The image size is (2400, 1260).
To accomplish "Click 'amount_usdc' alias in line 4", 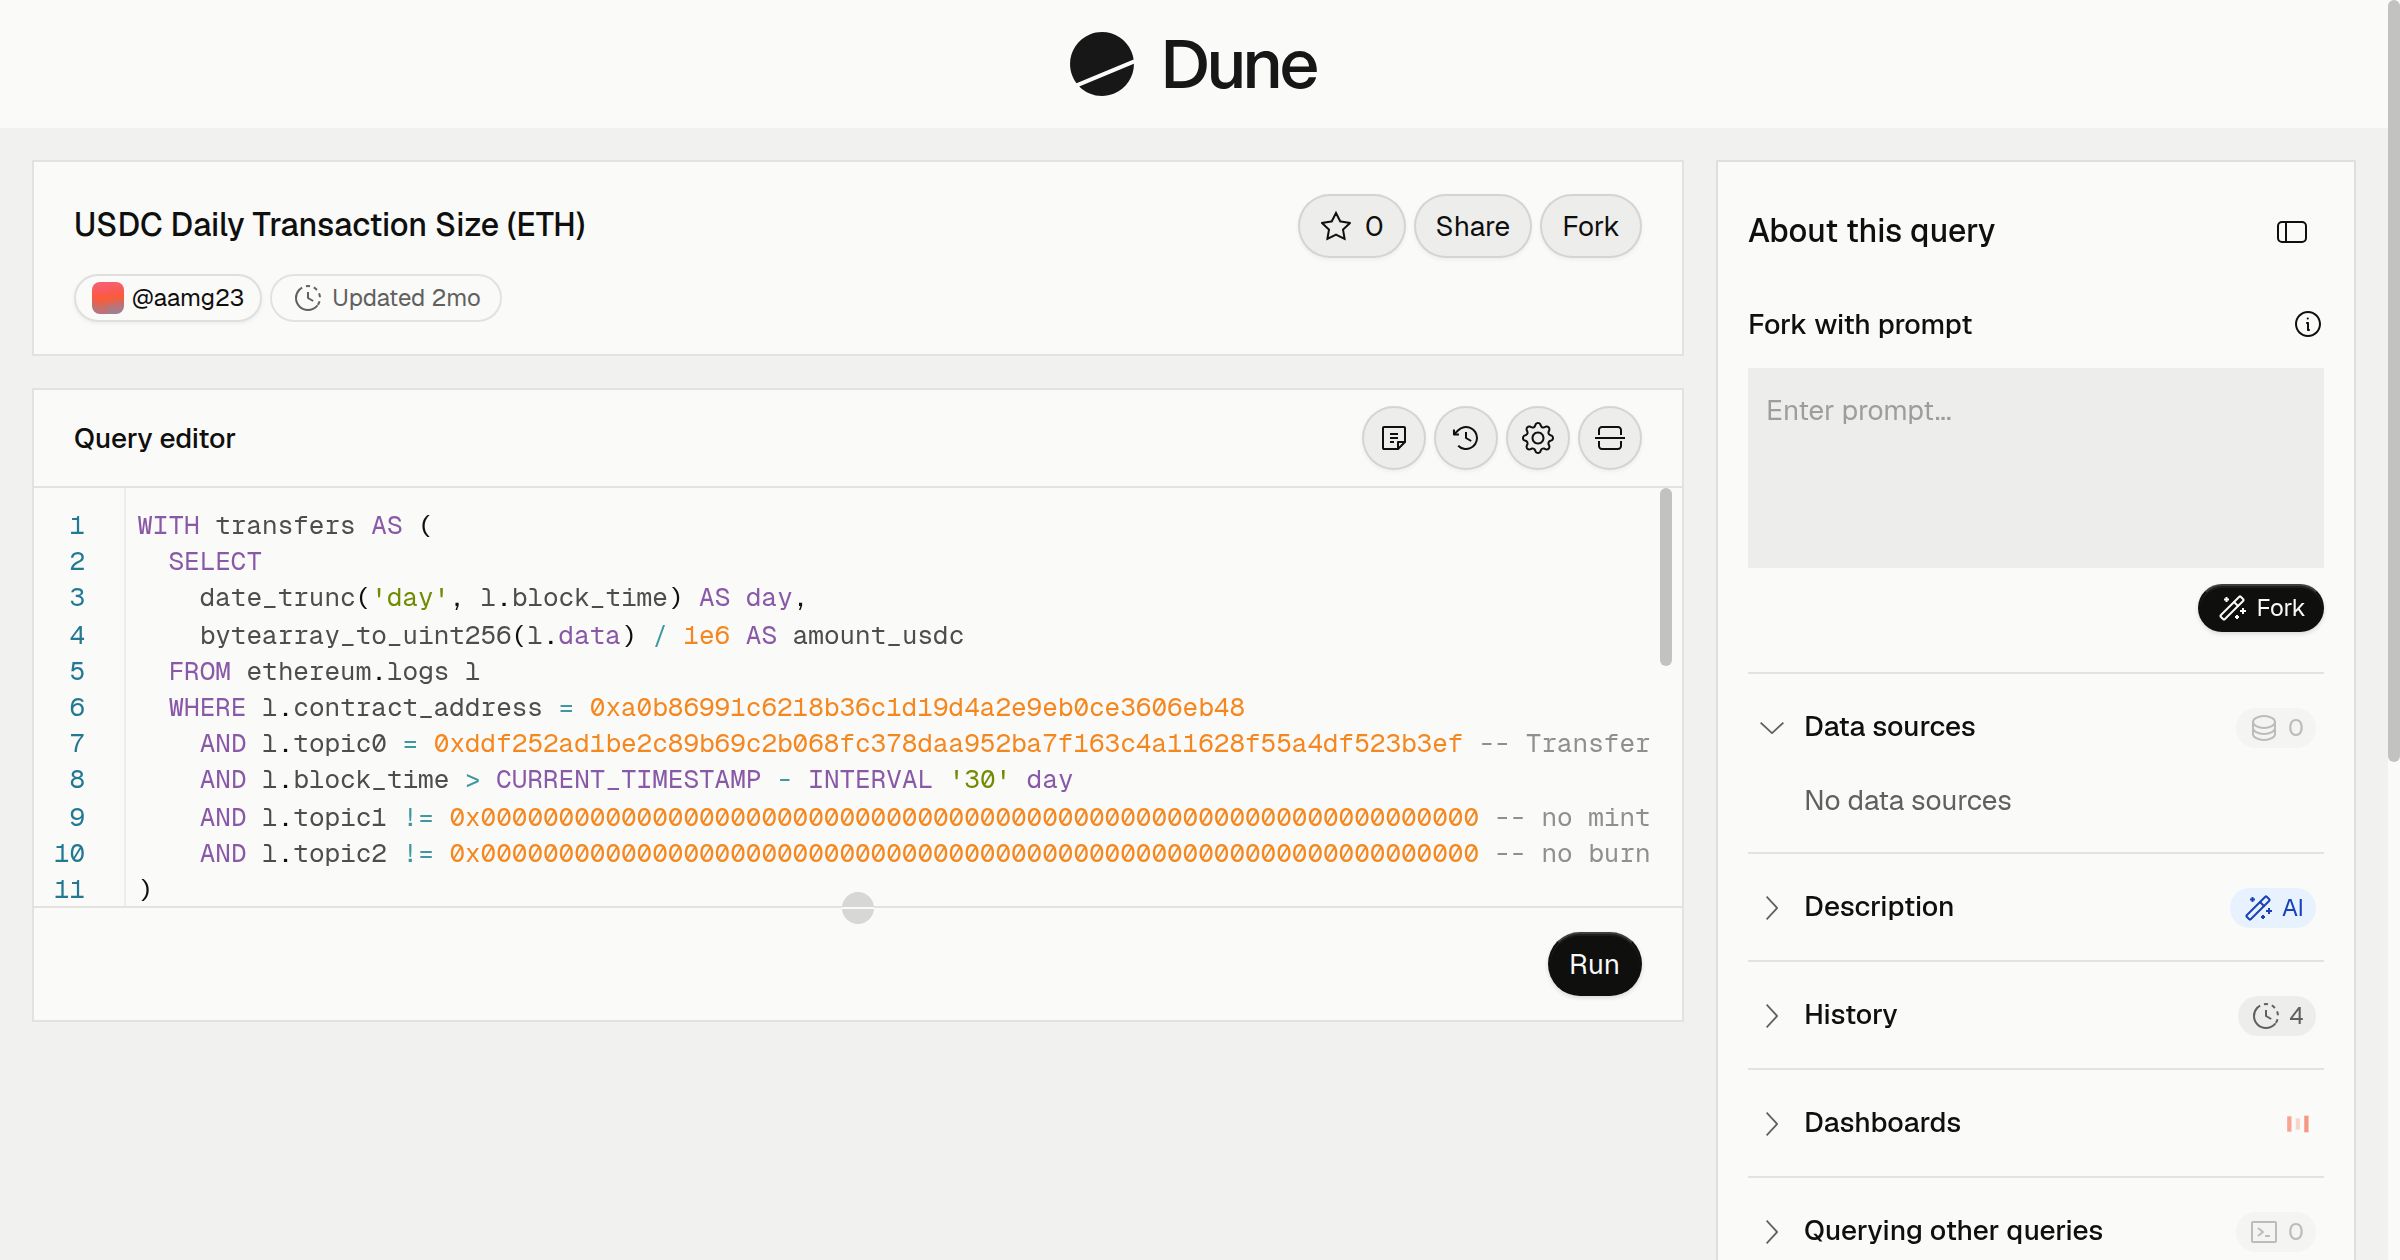I will (x=878, y=635).
